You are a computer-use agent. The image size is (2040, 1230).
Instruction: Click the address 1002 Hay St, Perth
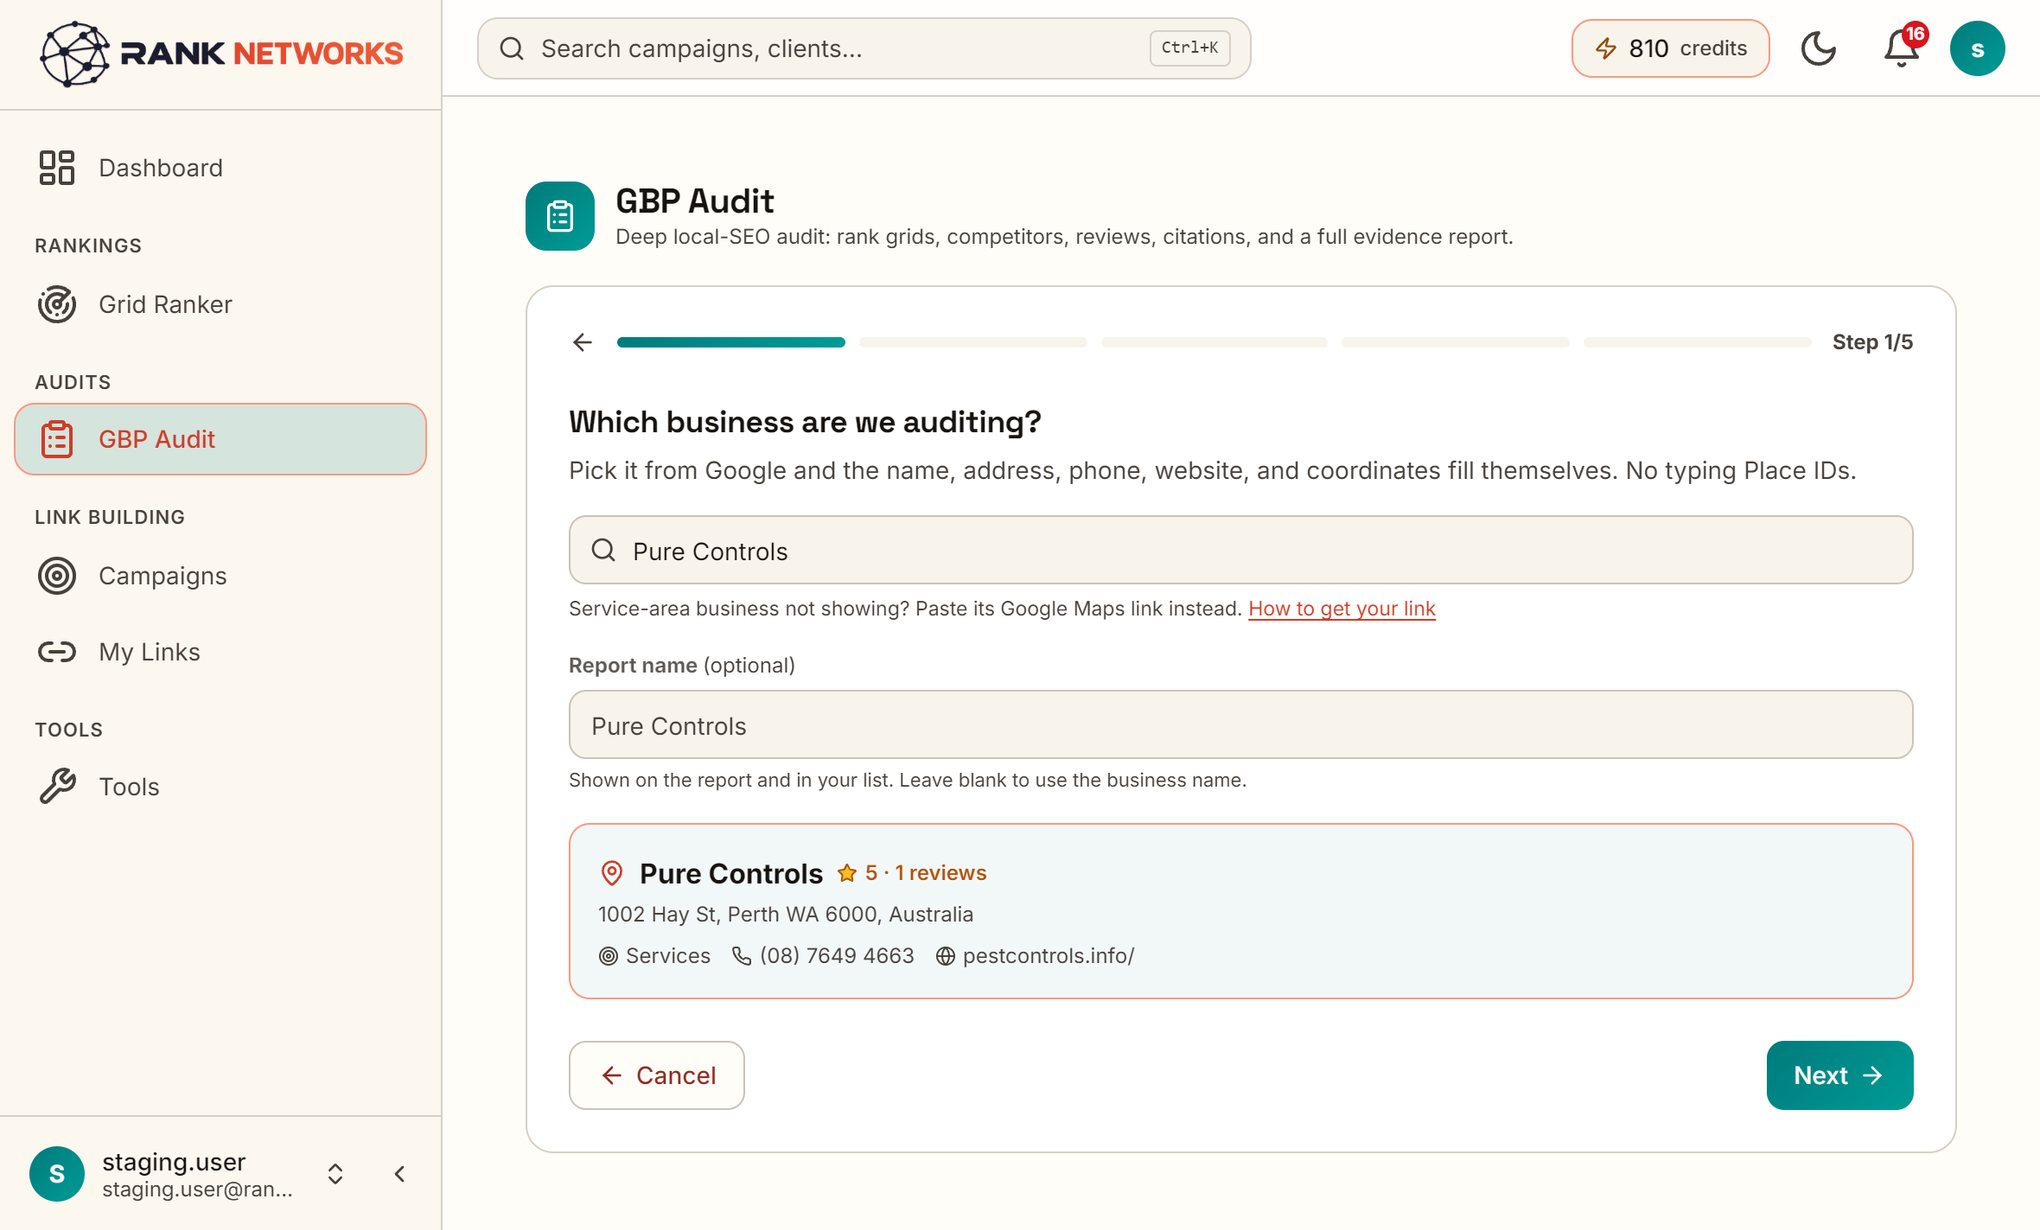pyautogui.click(x=785, y=914)
